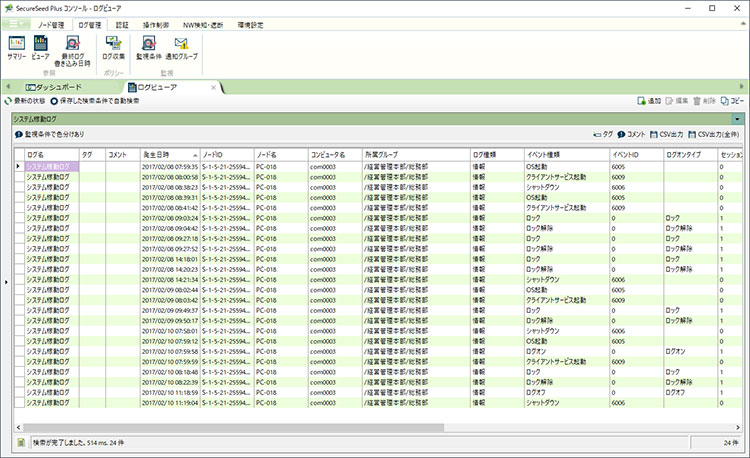Click the コメント speech bubble toolbar button
The height and width of the screenshot is (458, 750).
click(631, 134)
